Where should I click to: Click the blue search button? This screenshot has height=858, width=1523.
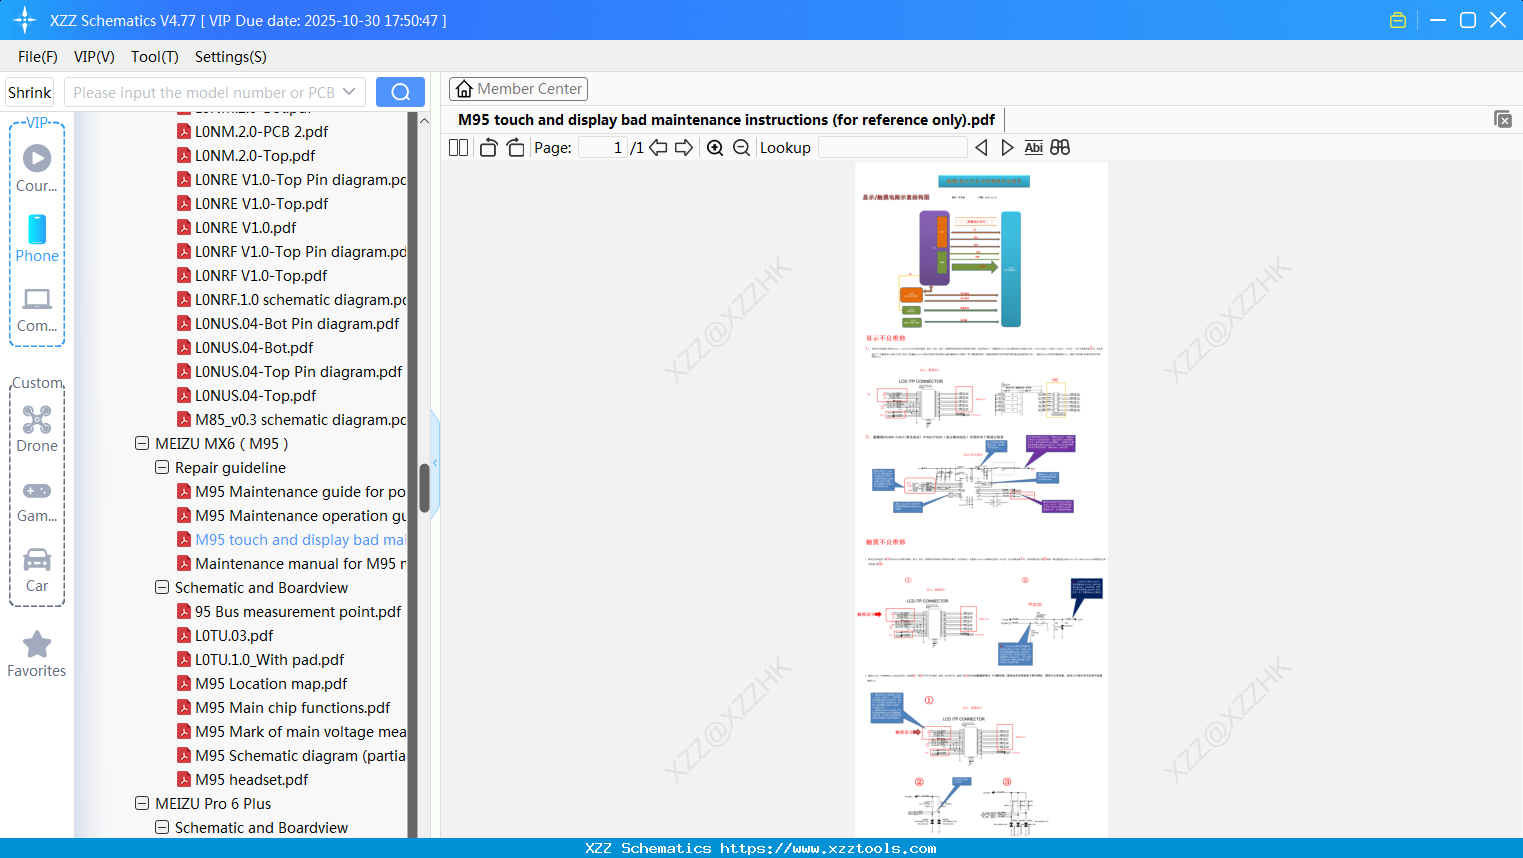click(400, 92)
